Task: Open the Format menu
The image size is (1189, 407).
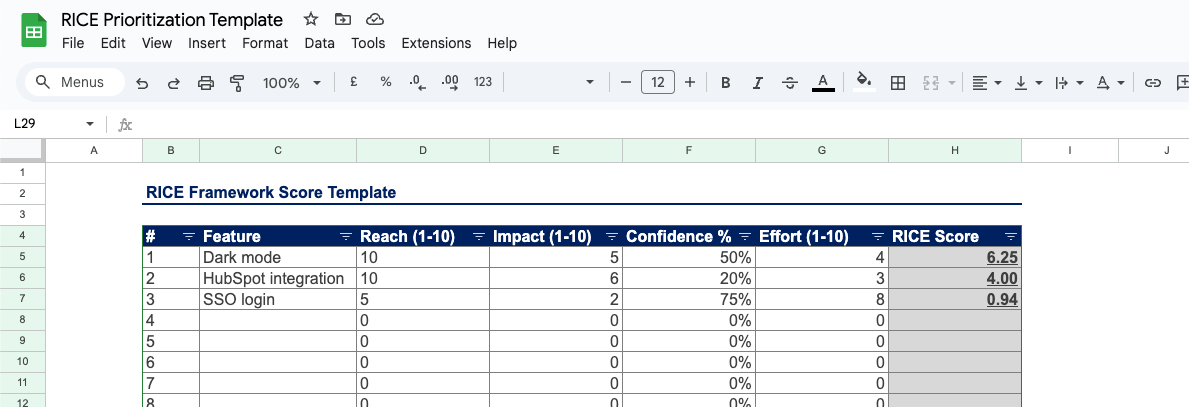Action: pos(265,43)
